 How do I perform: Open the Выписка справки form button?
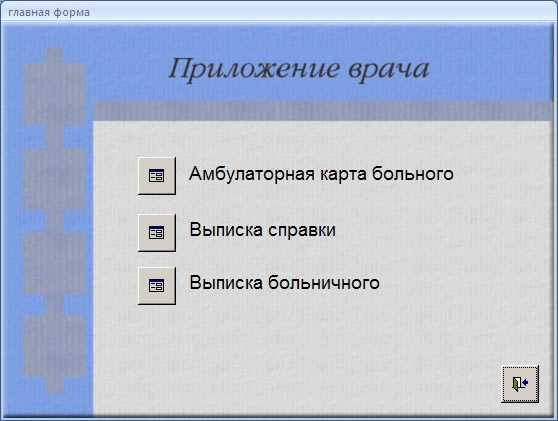tap(157, 233)
